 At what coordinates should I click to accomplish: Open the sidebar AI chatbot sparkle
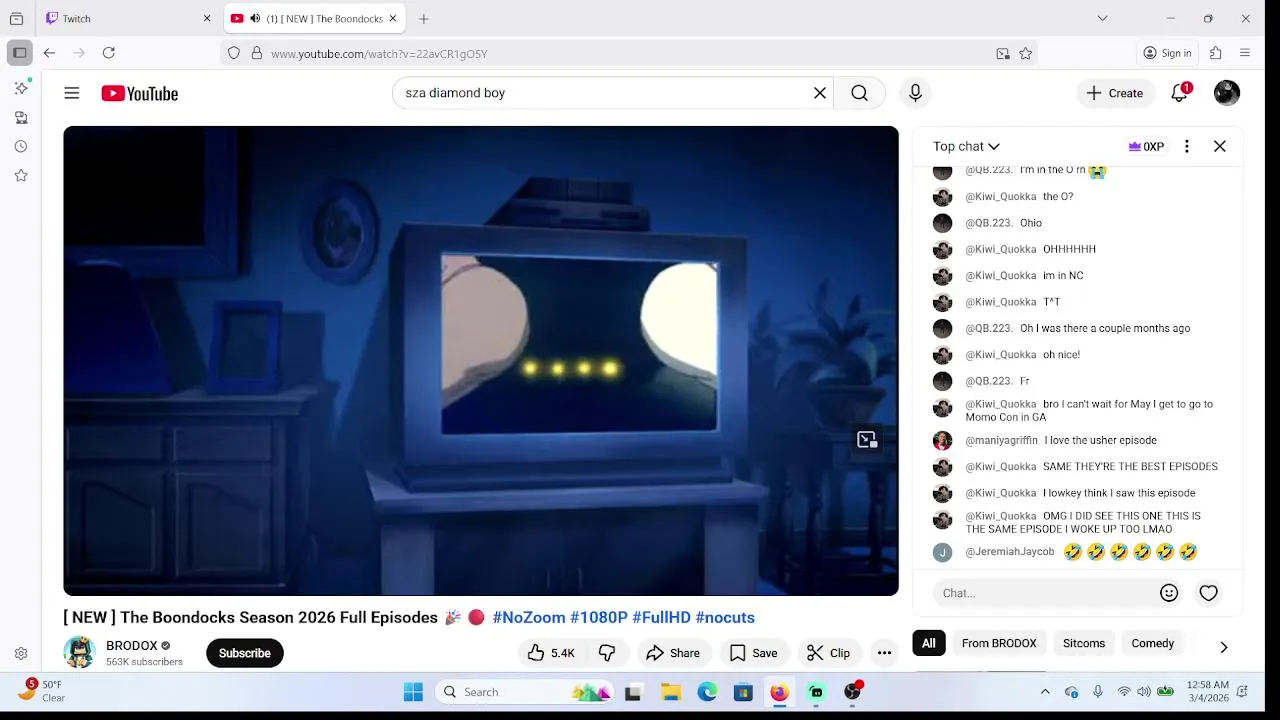(21, 88)
